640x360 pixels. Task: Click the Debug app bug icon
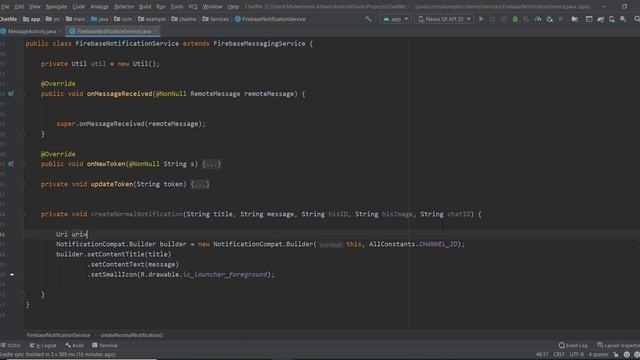coord(515,19)
